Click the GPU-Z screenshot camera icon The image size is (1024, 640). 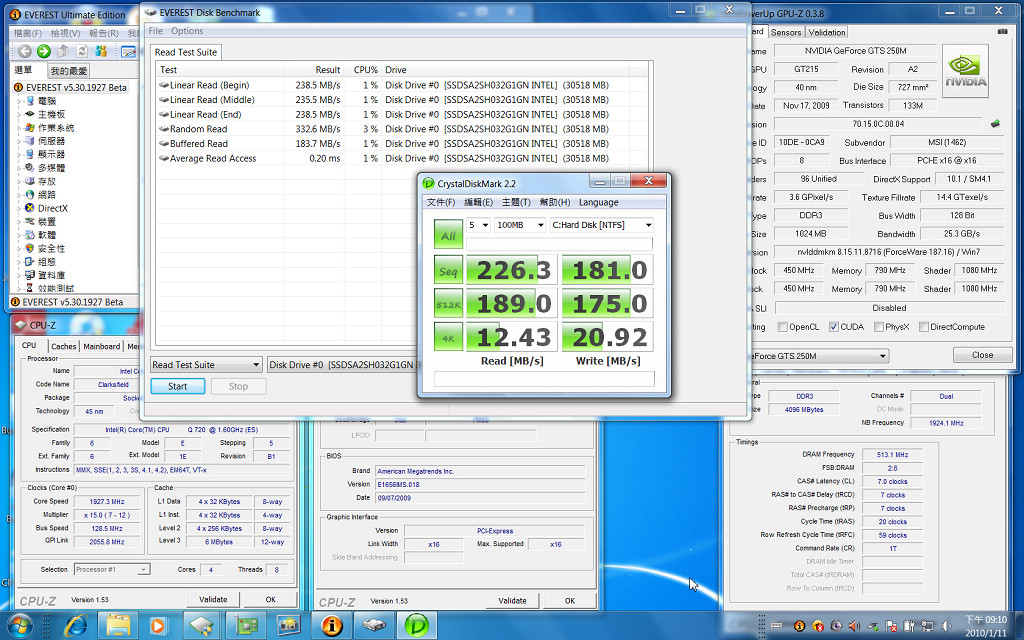(x=1003, y=31)
